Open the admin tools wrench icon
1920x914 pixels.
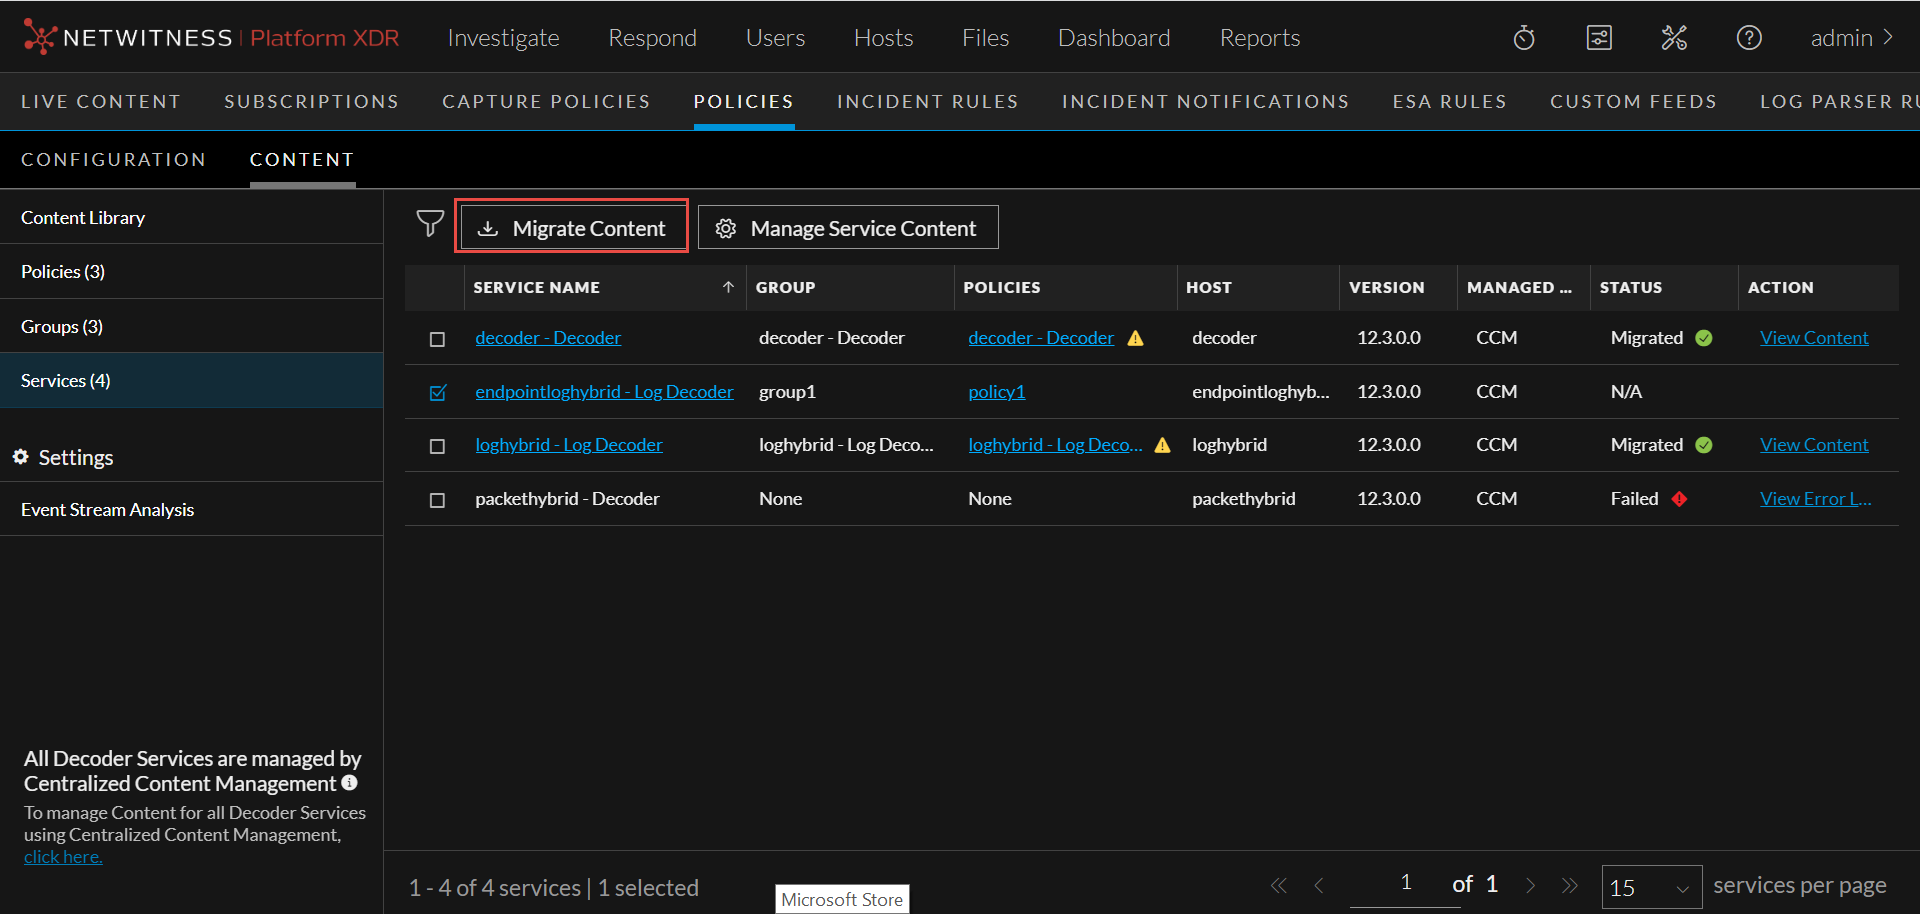pos(1674,38)
